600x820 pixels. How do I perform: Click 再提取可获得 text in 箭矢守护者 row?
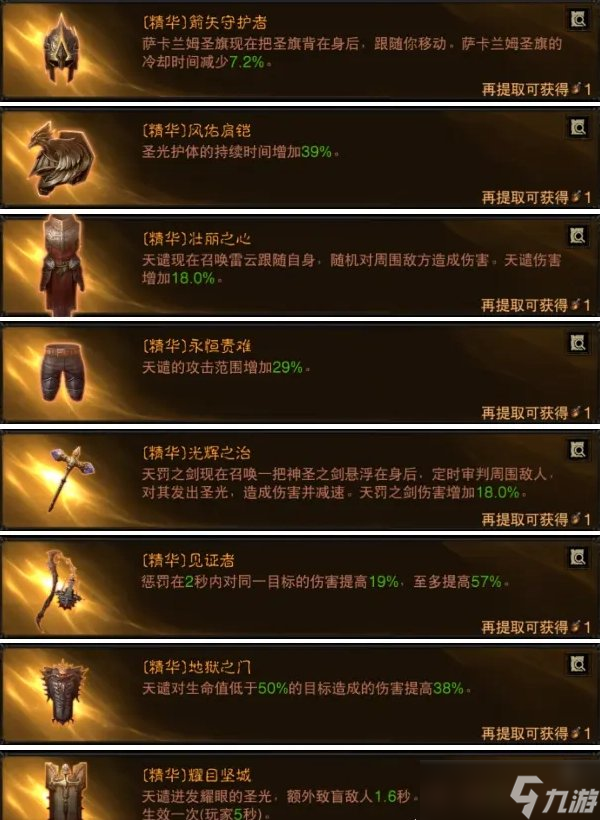525,89
